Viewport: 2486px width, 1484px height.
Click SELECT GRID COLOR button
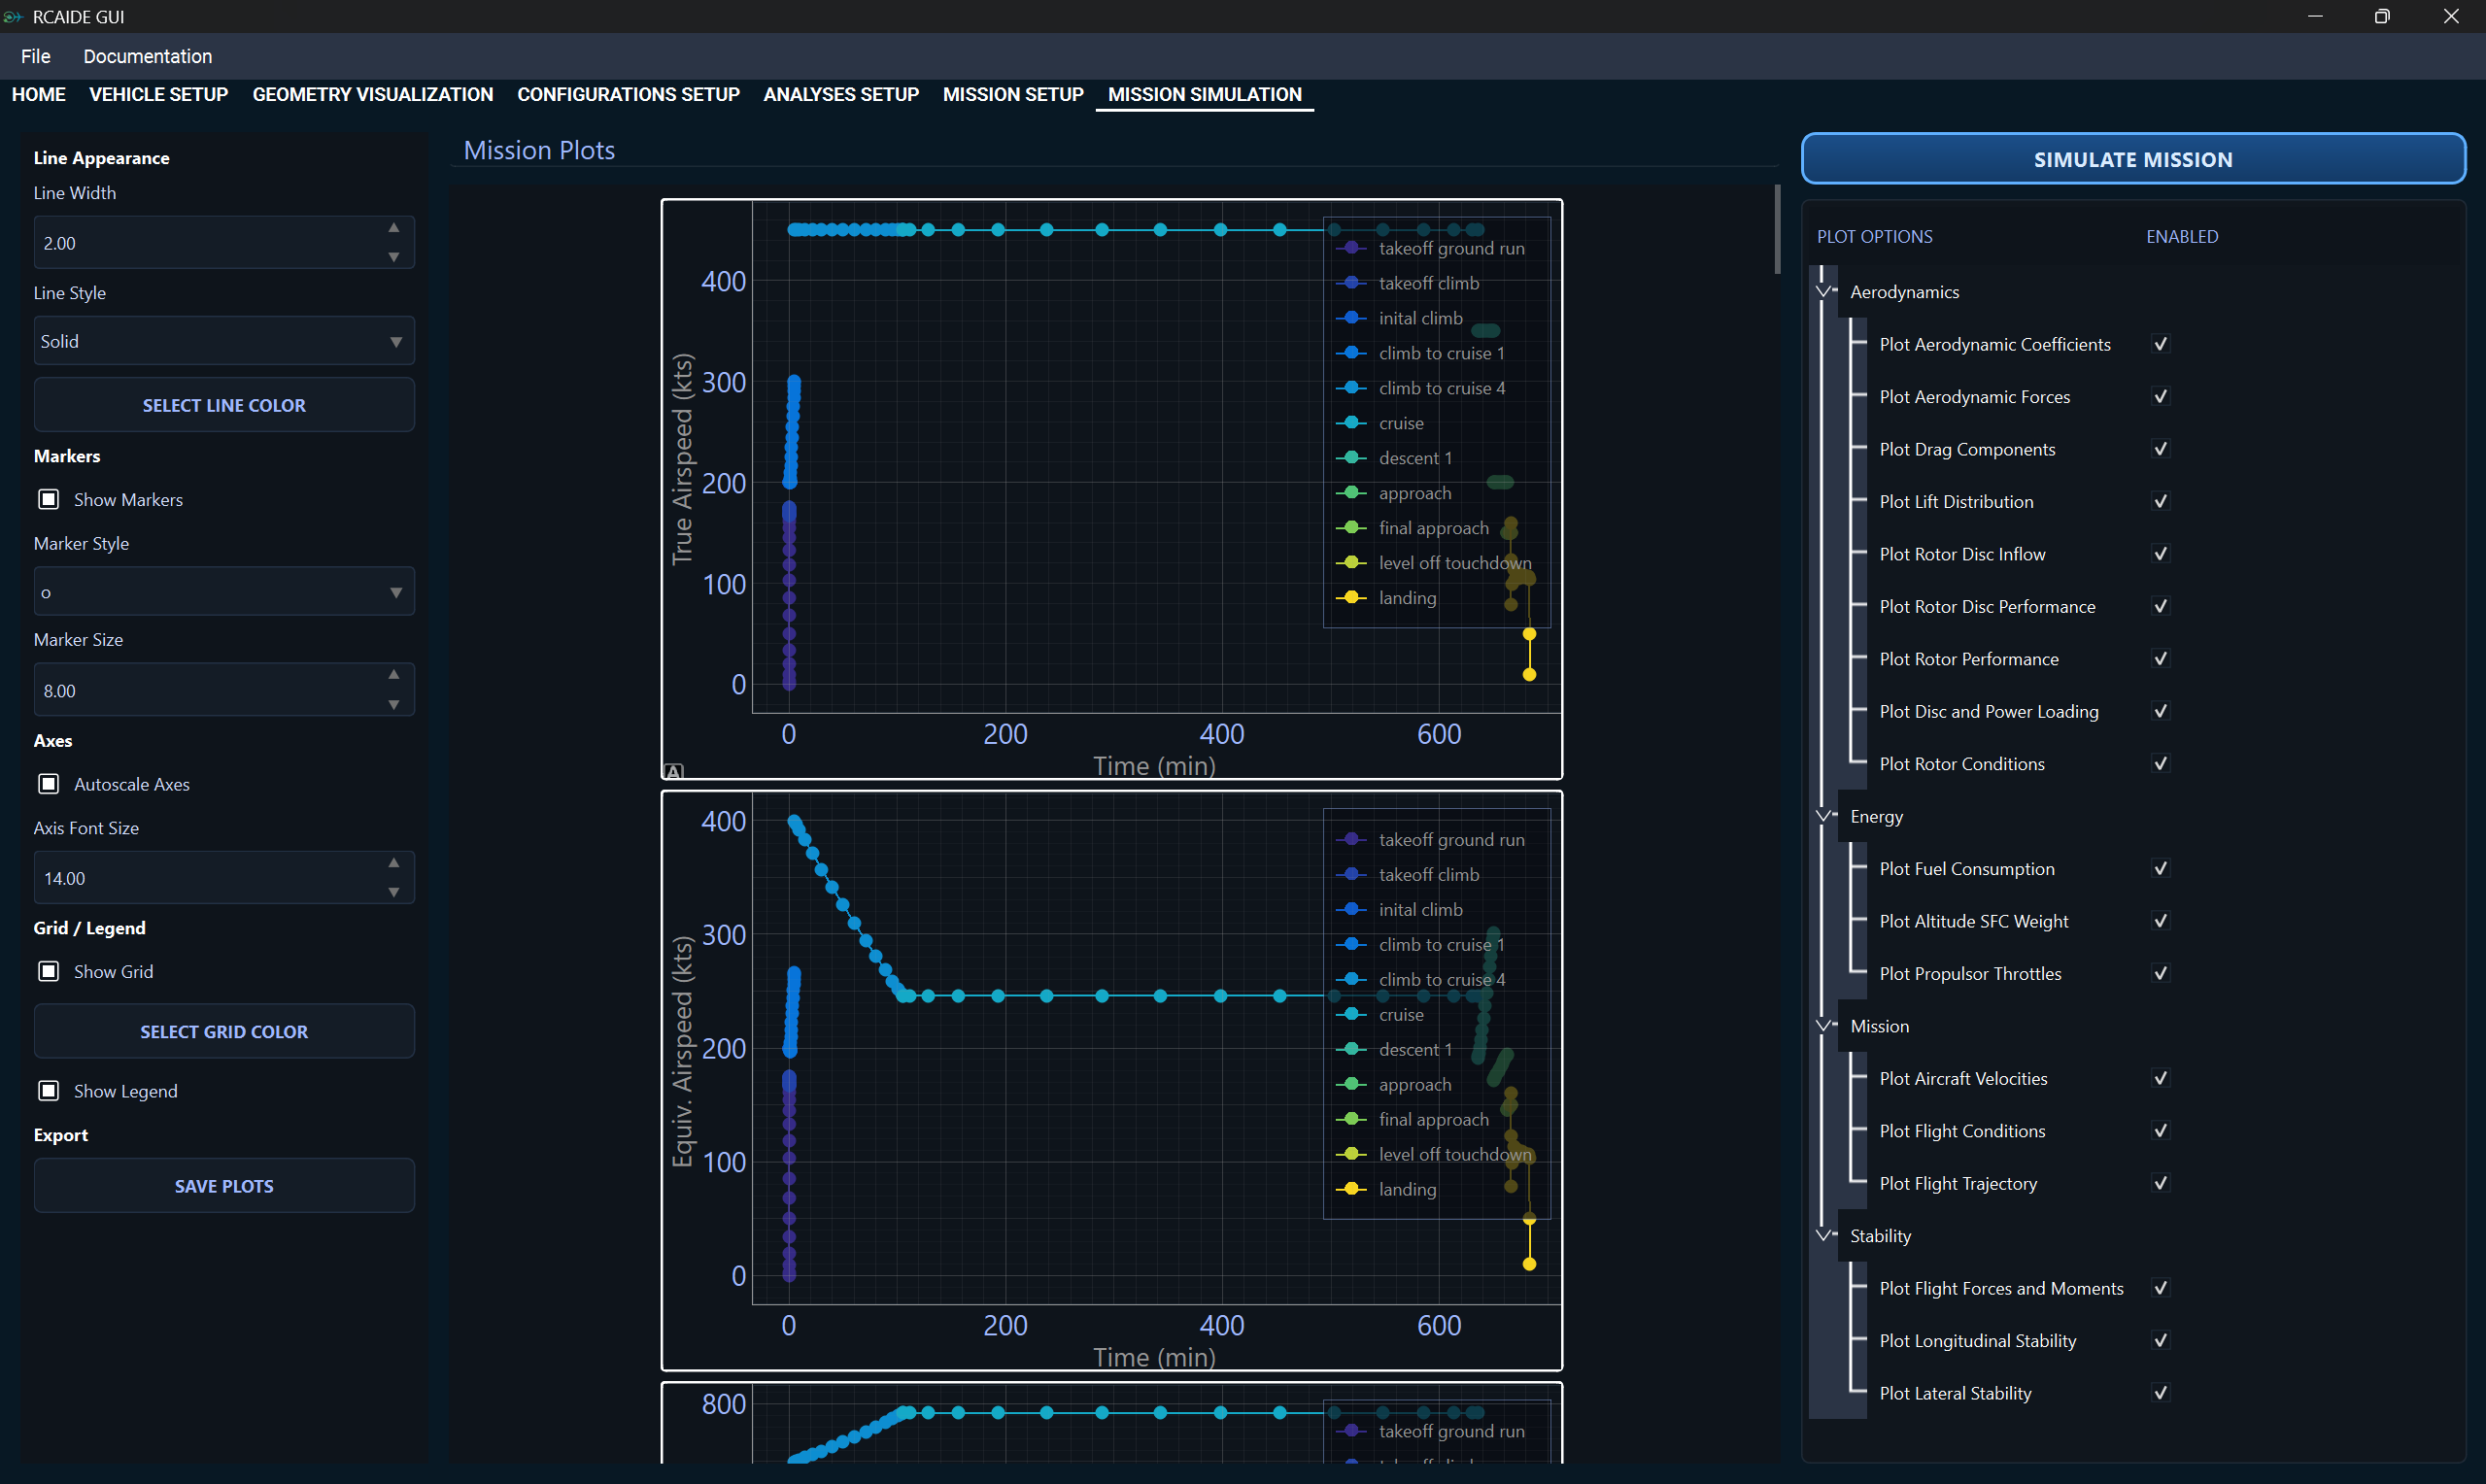[x=224, y=1031]
